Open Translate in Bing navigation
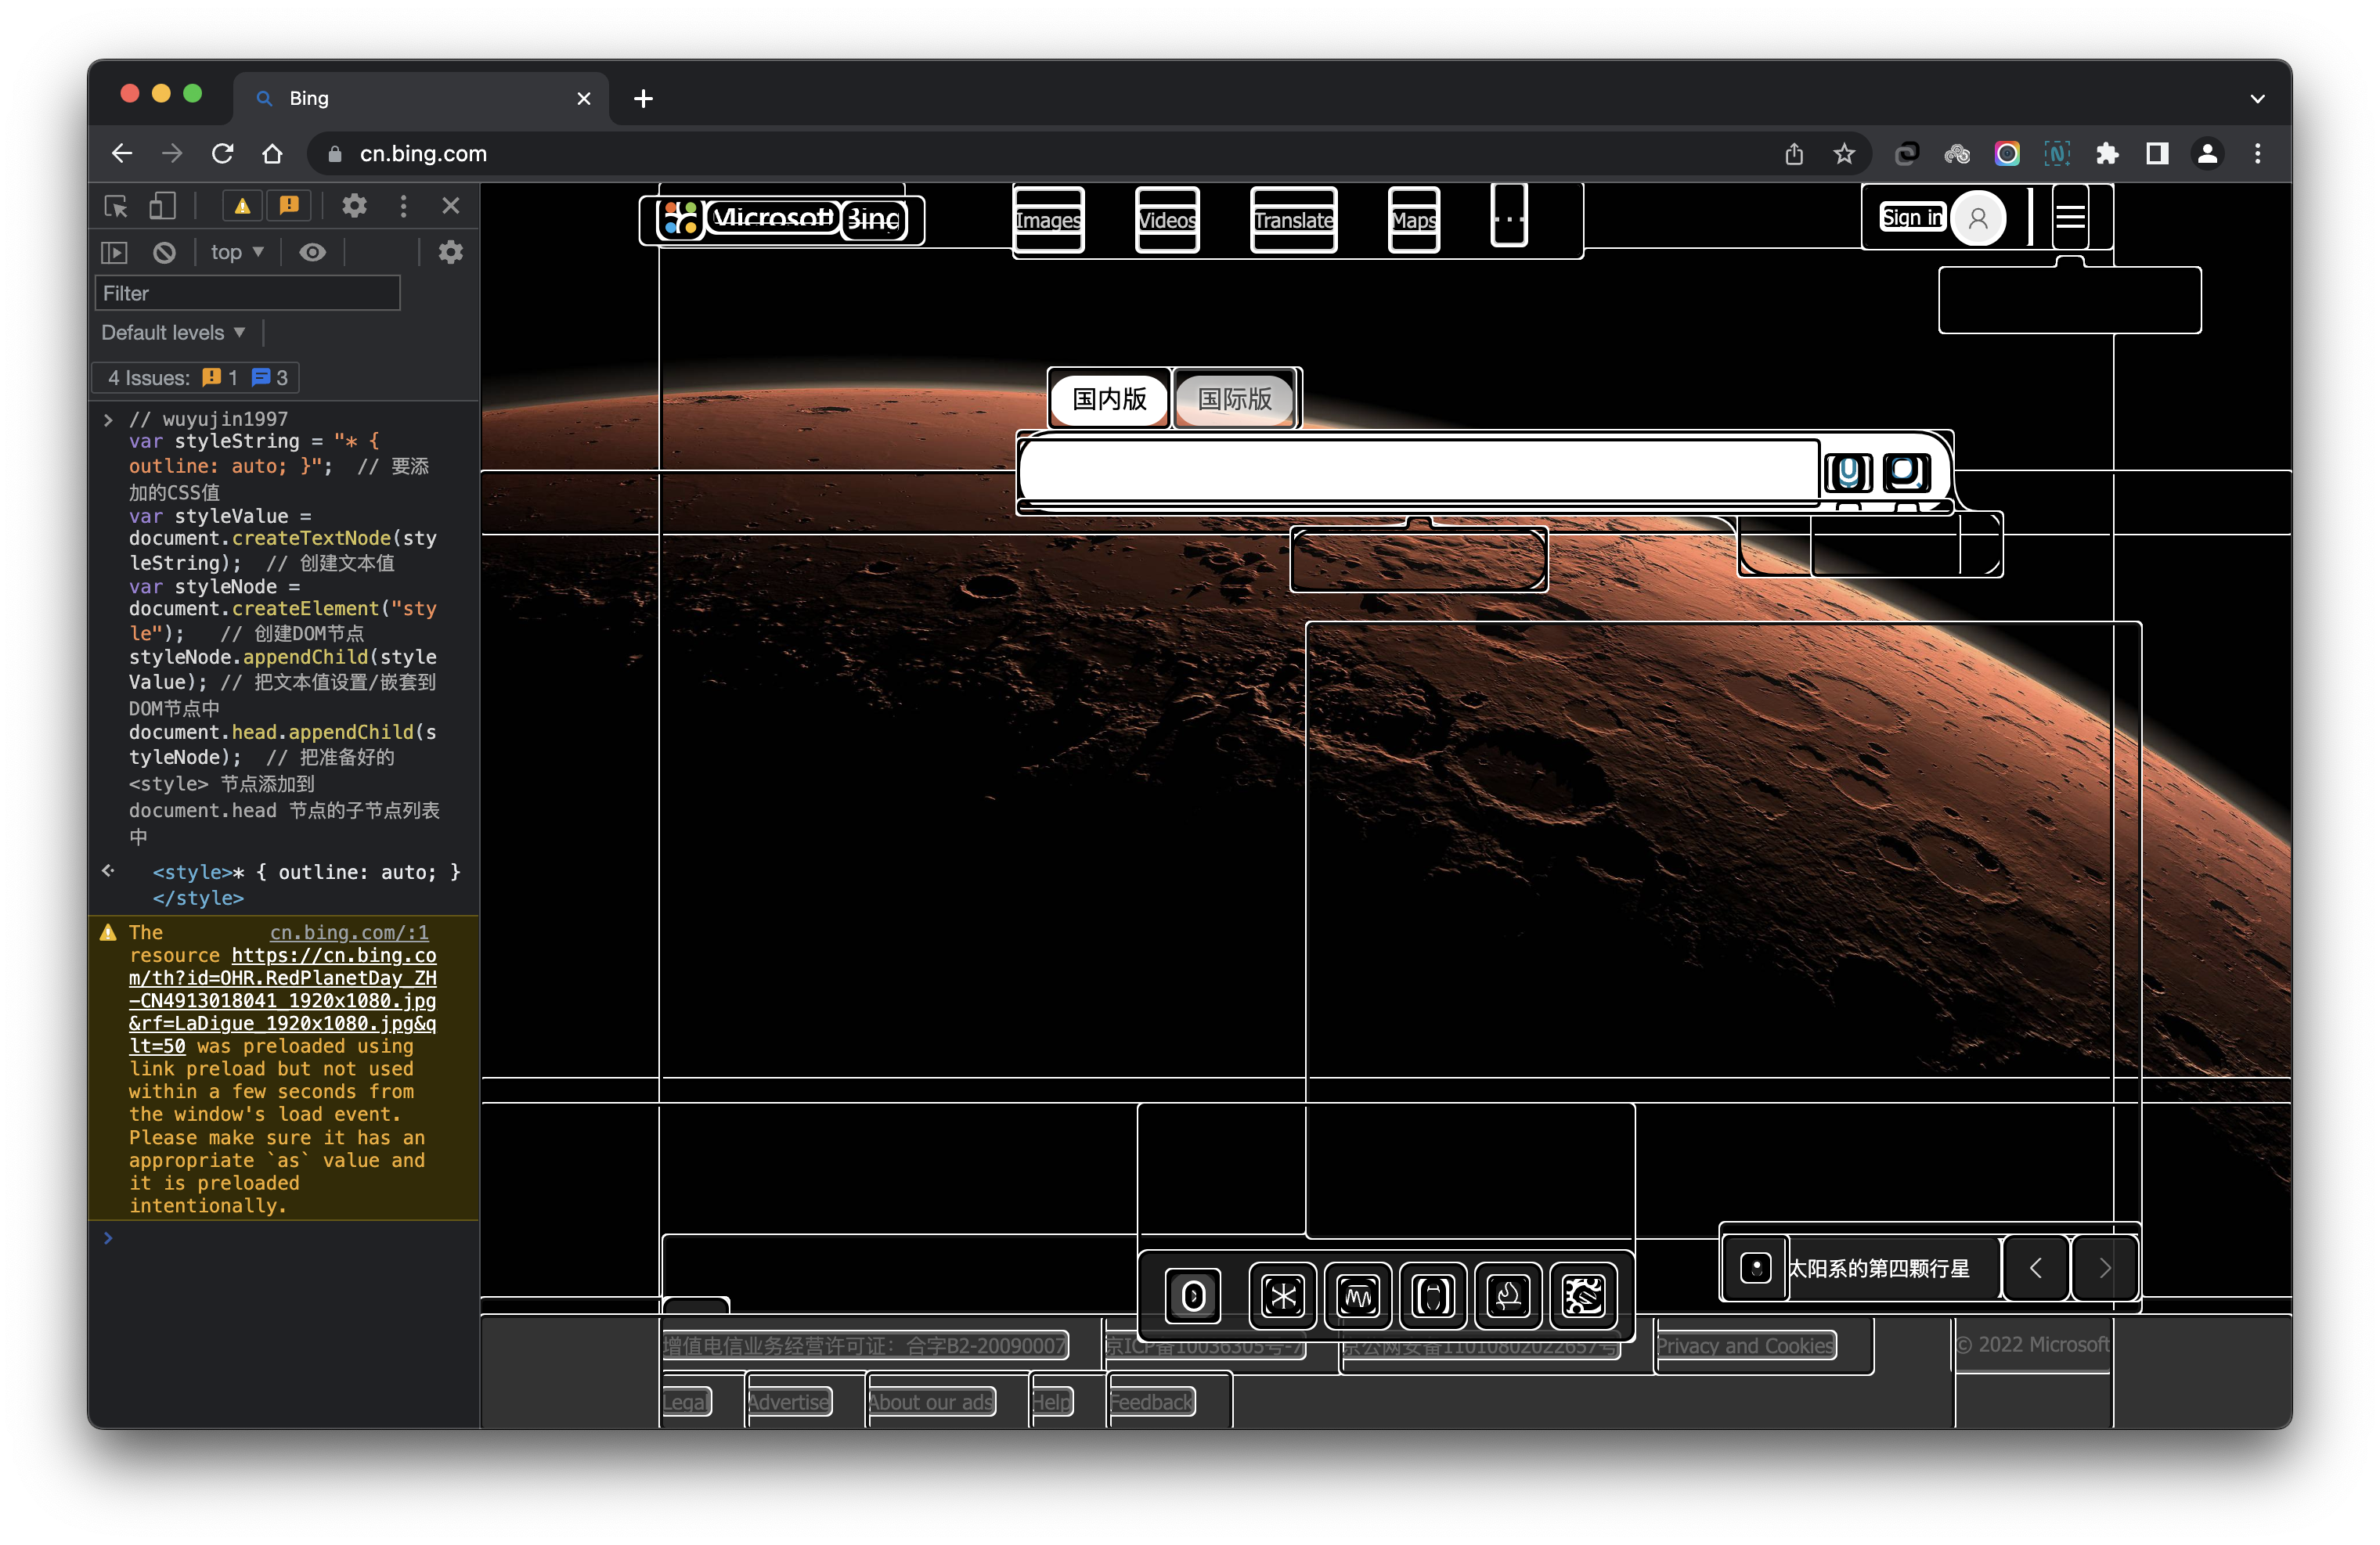The width and height of the screenshot is (2380, 1545). pos(1293,220)
